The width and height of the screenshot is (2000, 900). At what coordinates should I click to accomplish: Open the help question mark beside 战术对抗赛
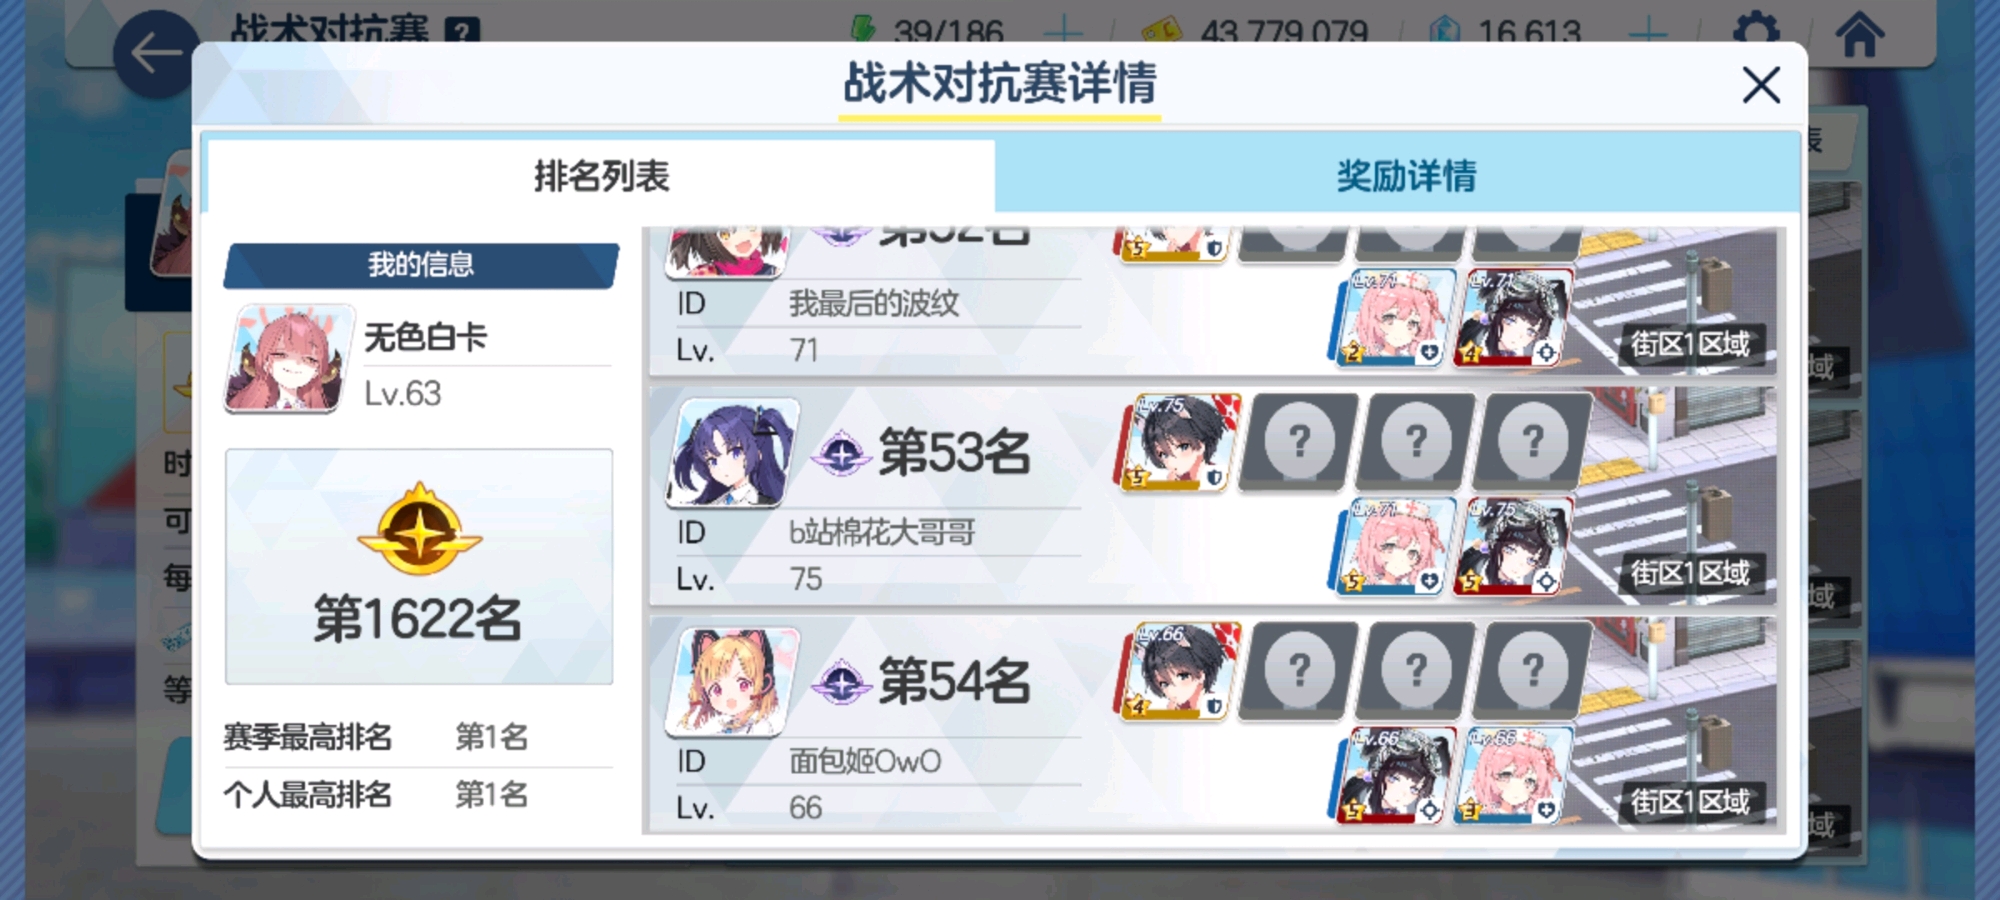pyautogui.click(x=461, y=30)
